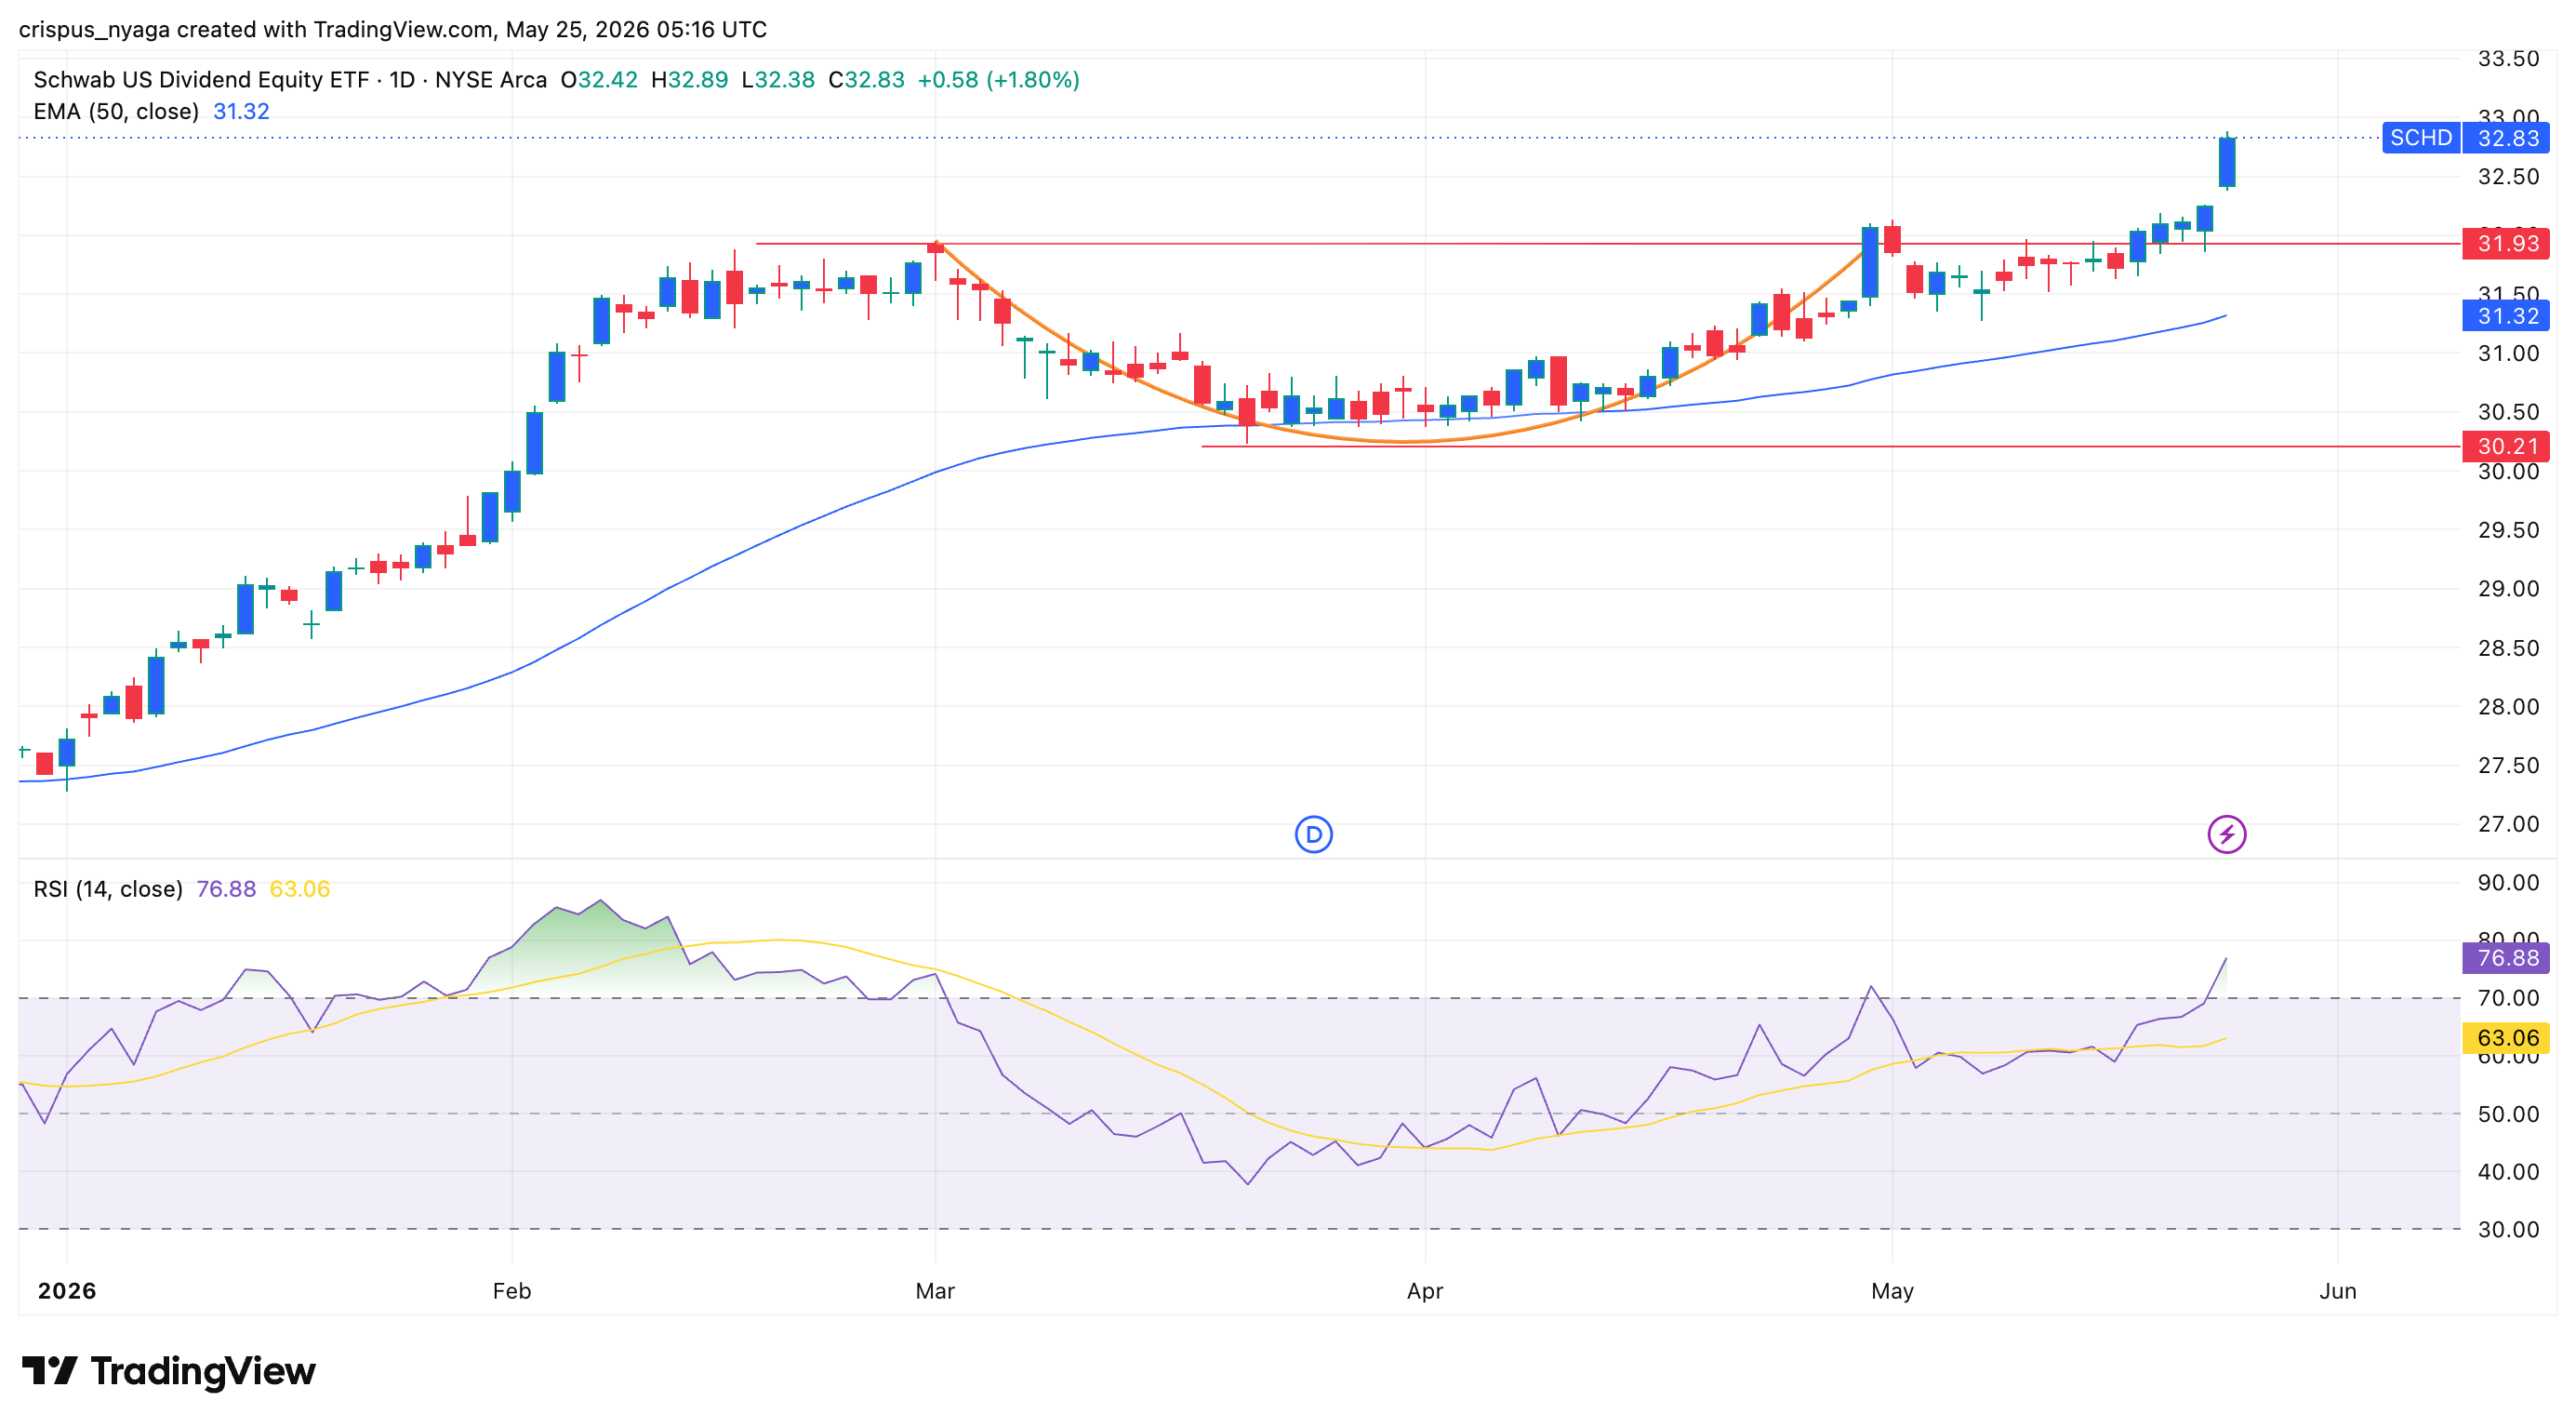The image size is (2576, 1427).
Task: Select the "1D" interval in the legend
Action: tap(402, 80)
